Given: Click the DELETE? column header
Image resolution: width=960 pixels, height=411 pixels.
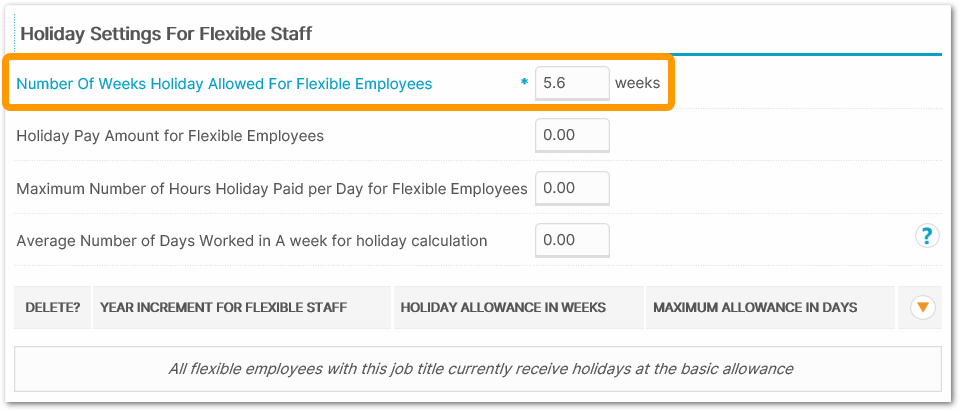Looking at the screenshot, I should point(53,307).
